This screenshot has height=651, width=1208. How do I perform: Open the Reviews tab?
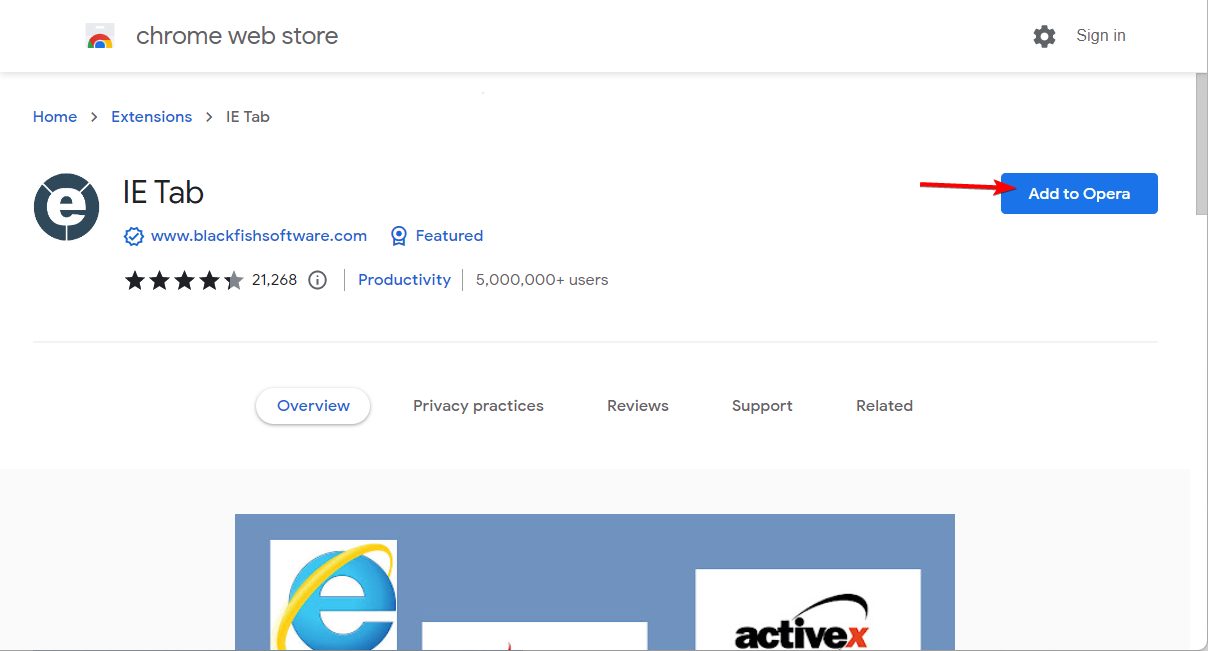coord(638,406)
